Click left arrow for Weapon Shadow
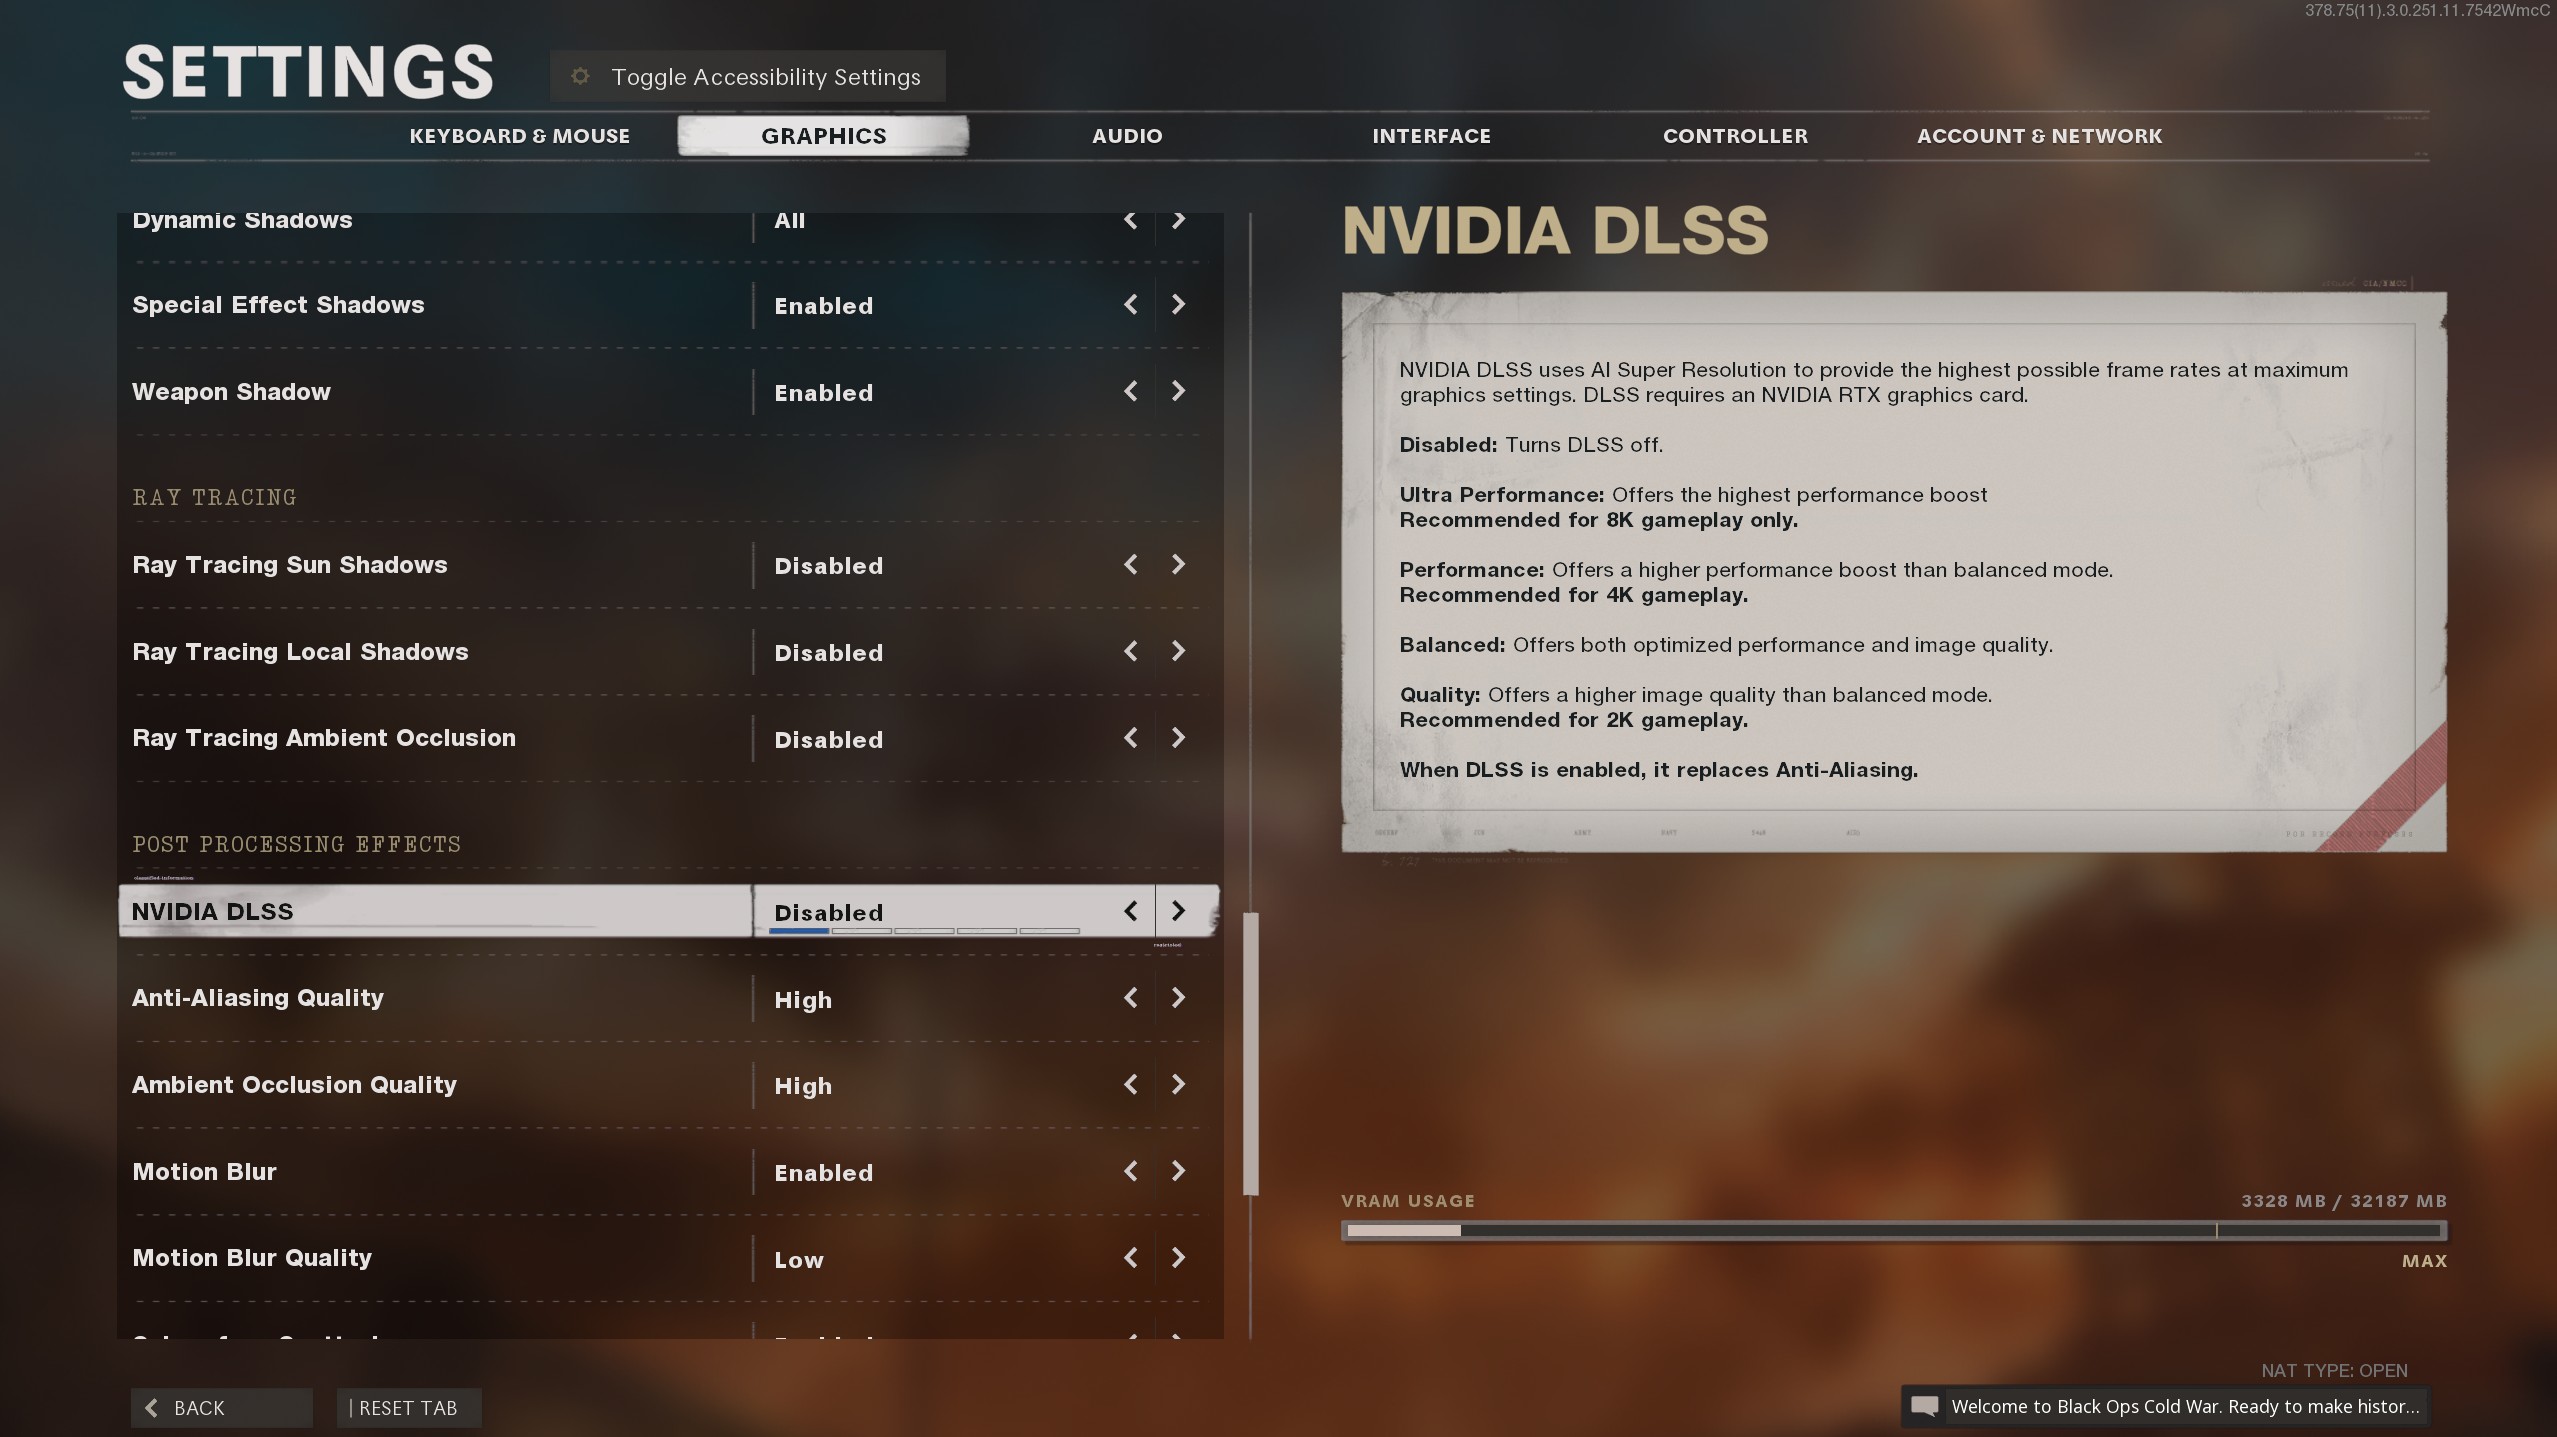This screenshot has height=1437, width=2557. pyautogui.click(x=1130, y=391)
